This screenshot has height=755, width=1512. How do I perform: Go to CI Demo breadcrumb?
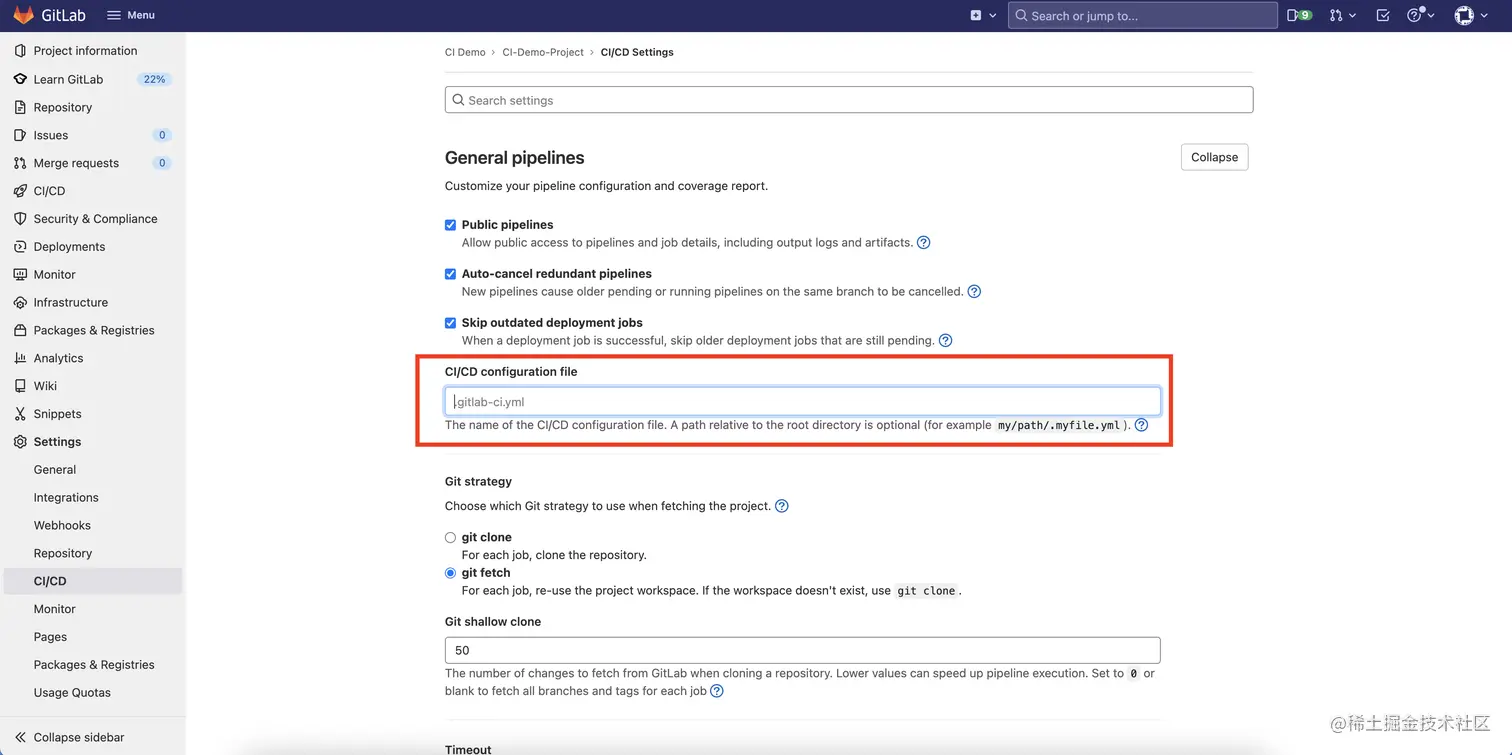(x=465, y=52)
